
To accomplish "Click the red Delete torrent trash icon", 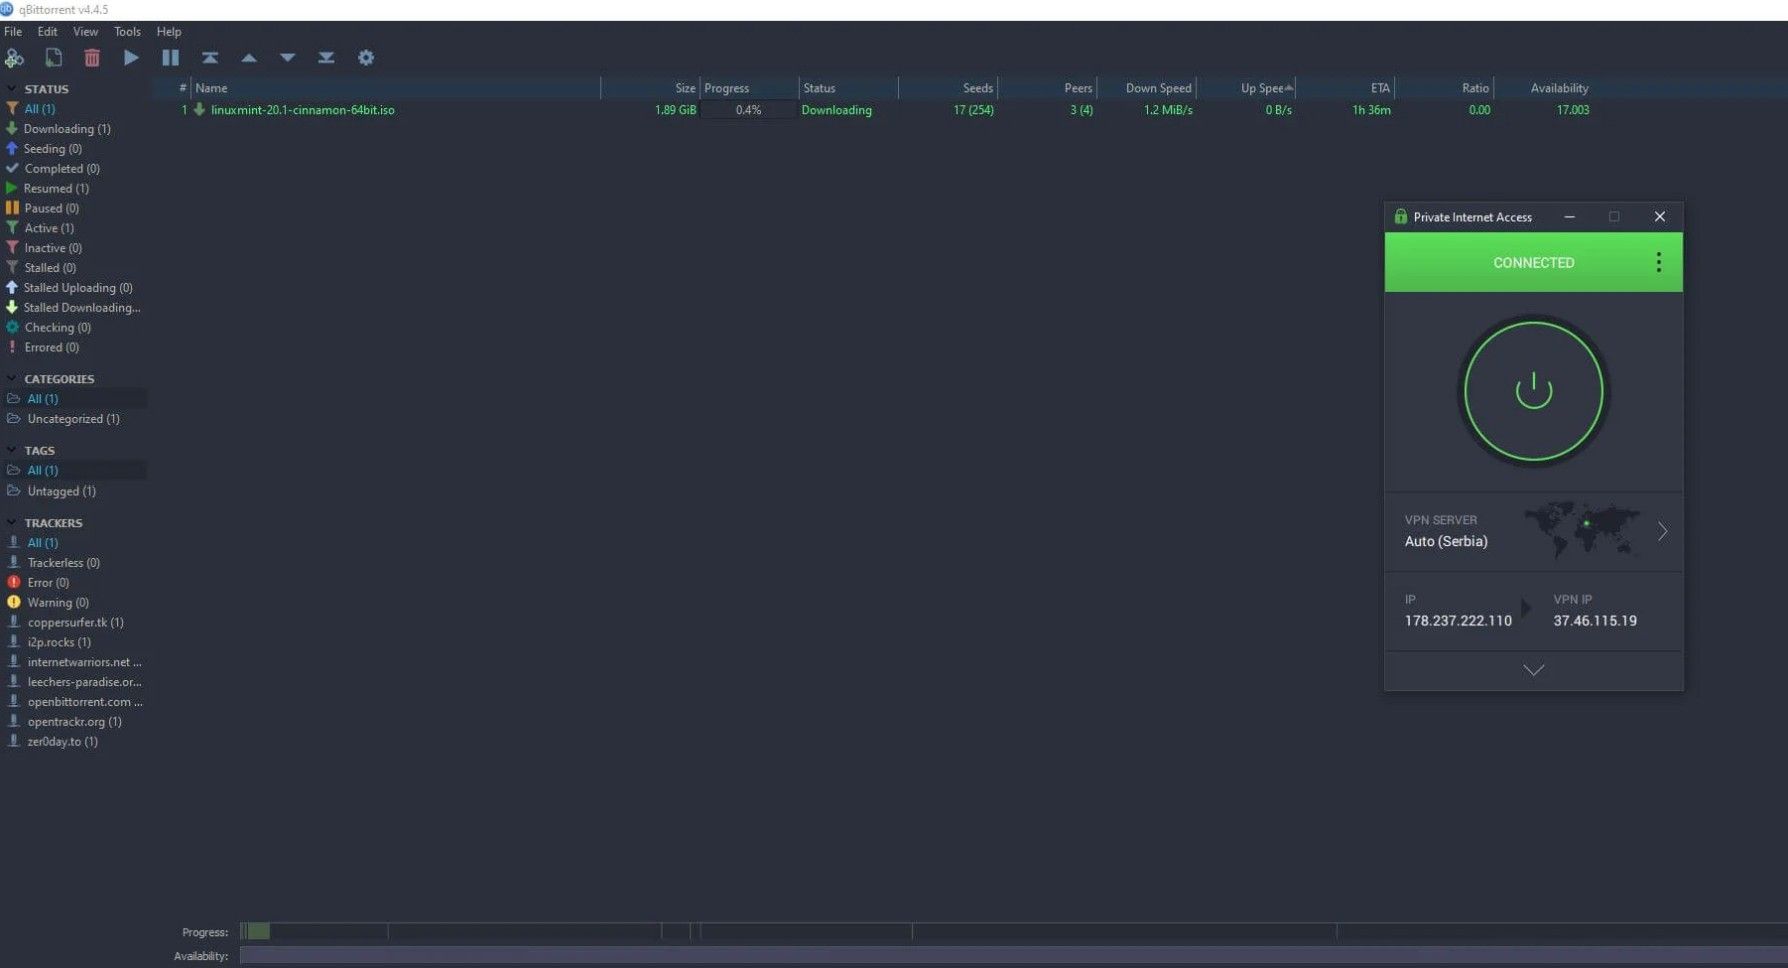I will (92, 58).
